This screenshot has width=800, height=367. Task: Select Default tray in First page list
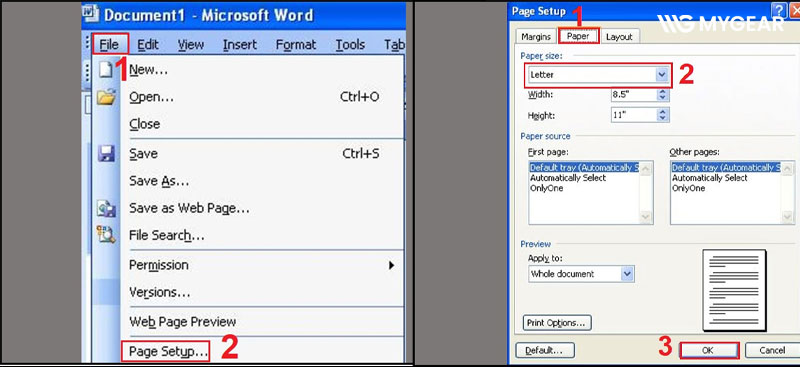584,168
